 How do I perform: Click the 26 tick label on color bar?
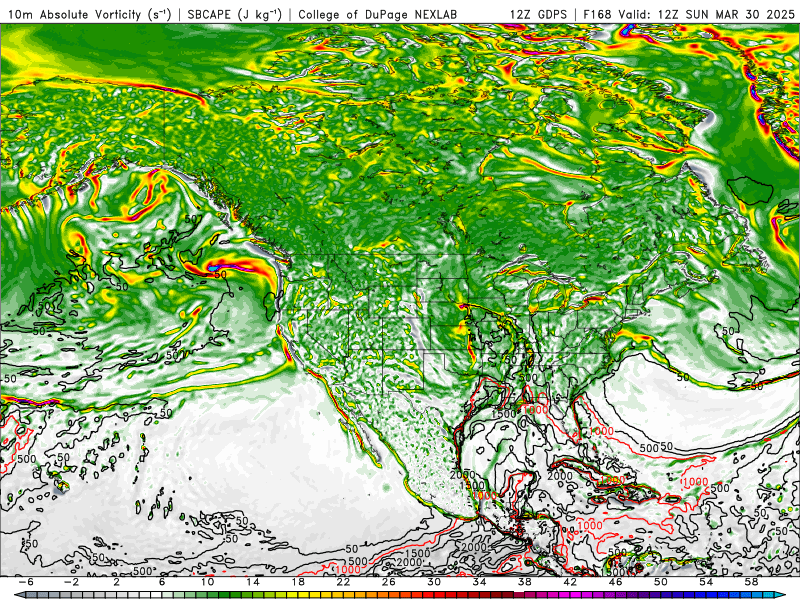[389, 582]
